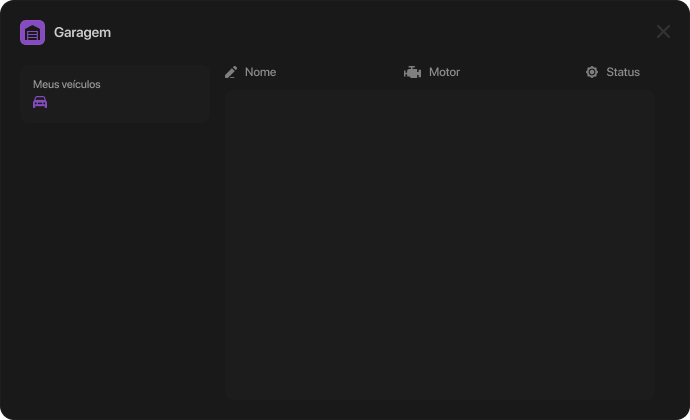The image size is (690, 420).
Task: Click the gear icon beside Status
Action: point(592,72)
